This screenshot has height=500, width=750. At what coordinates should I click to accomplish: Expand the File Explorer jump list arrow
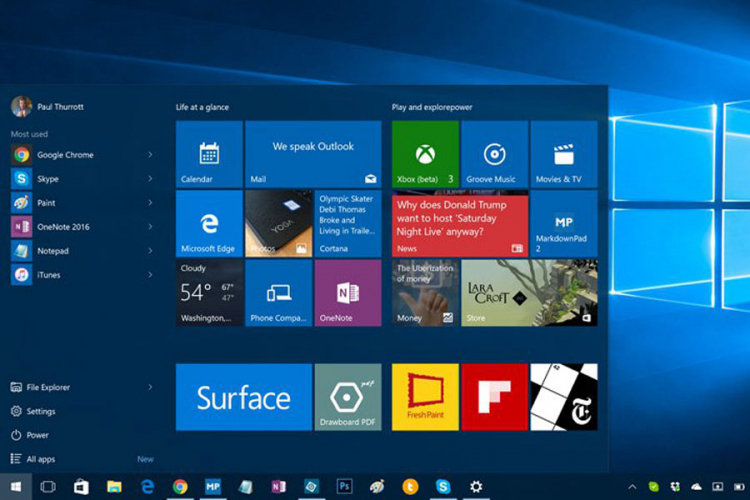pyautogui.click(x=150, y=387)
